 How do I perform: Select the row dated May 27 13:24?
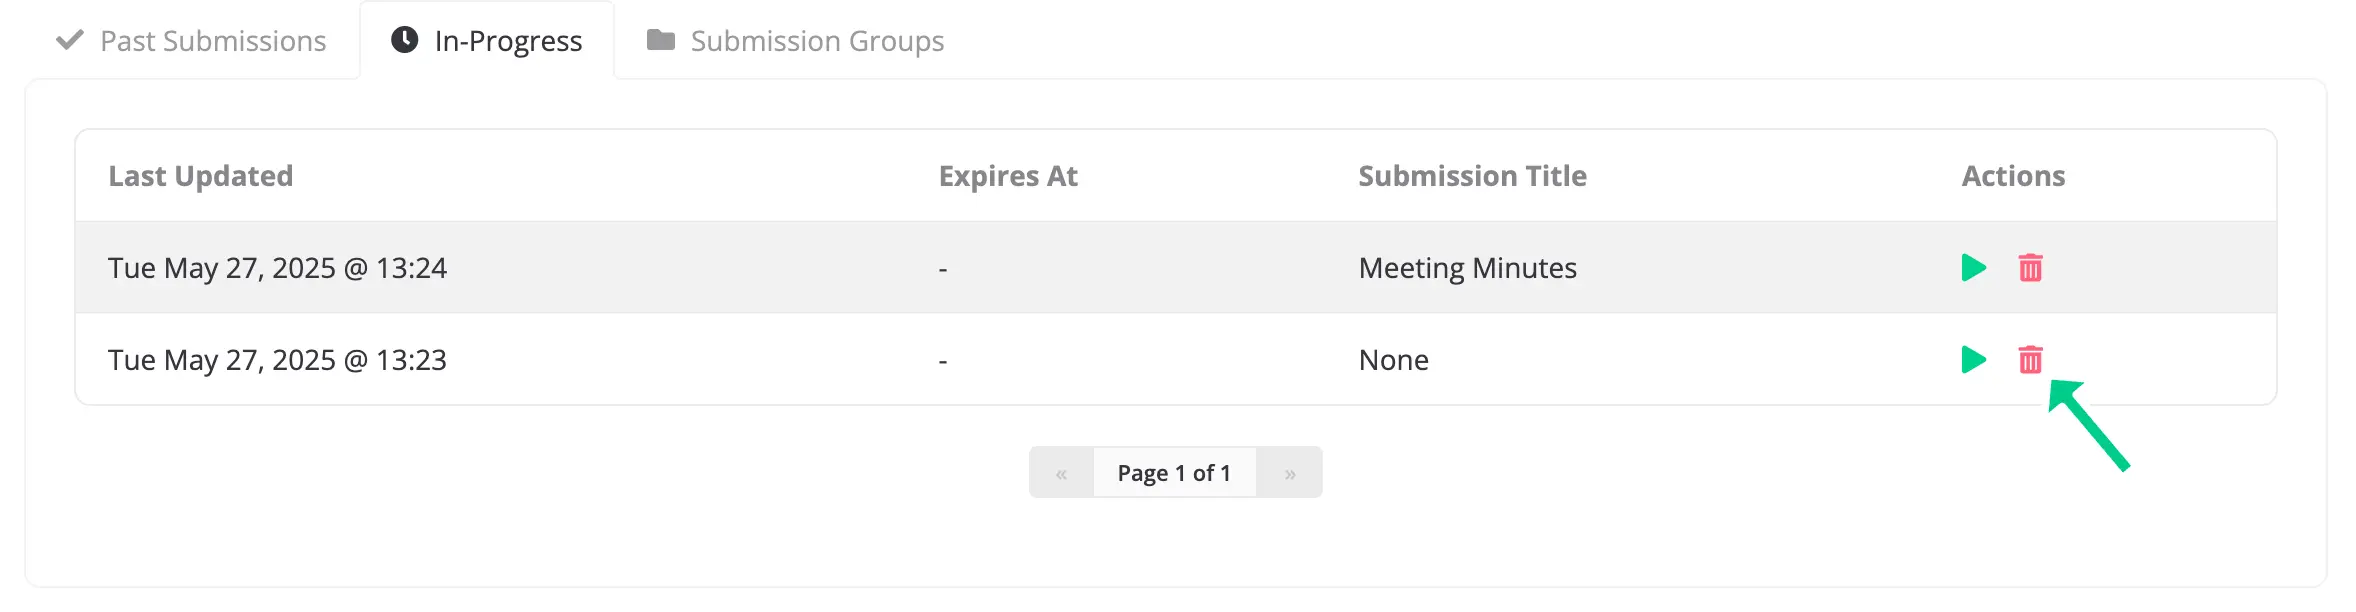click(x=1176, y=268)
